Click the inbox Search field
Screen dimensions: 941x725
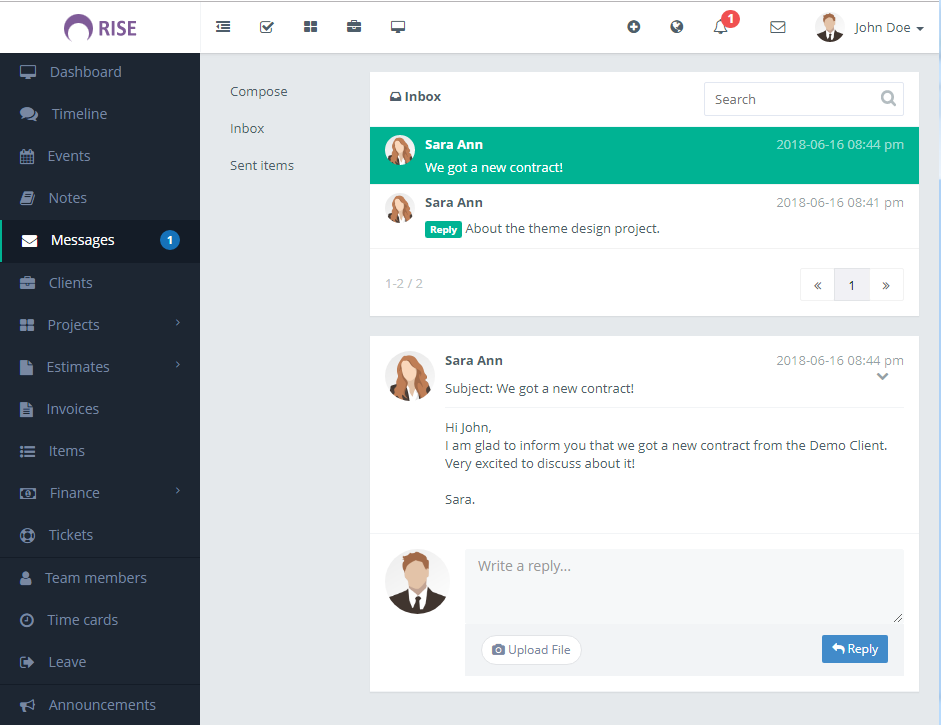[x=790, y=99]
